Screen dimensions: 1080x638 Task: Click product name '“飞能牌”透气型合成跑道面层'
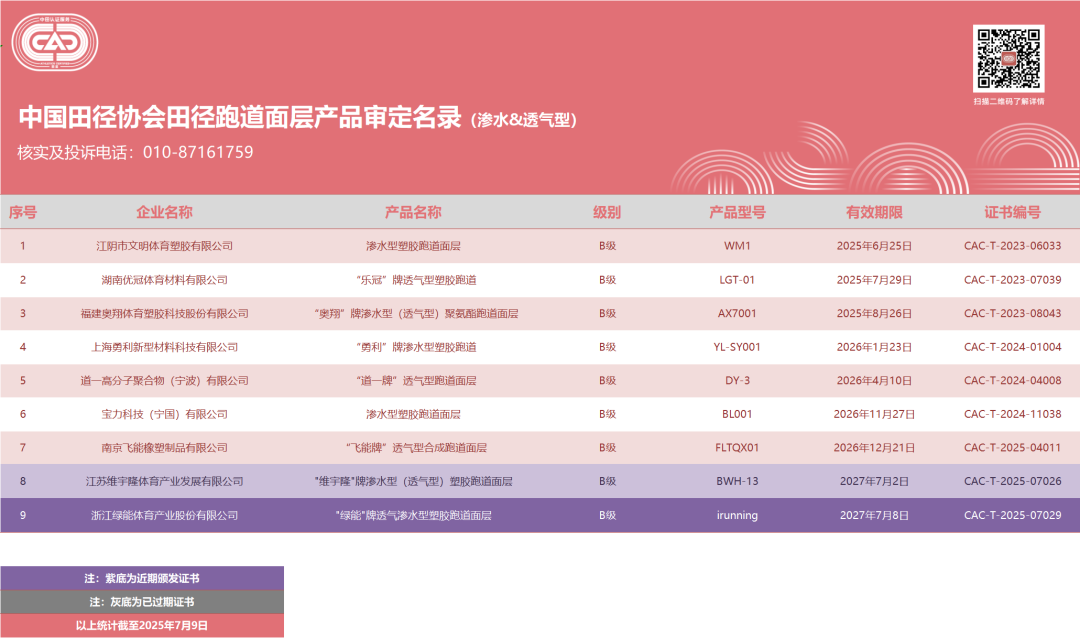[x=416, y=448]
